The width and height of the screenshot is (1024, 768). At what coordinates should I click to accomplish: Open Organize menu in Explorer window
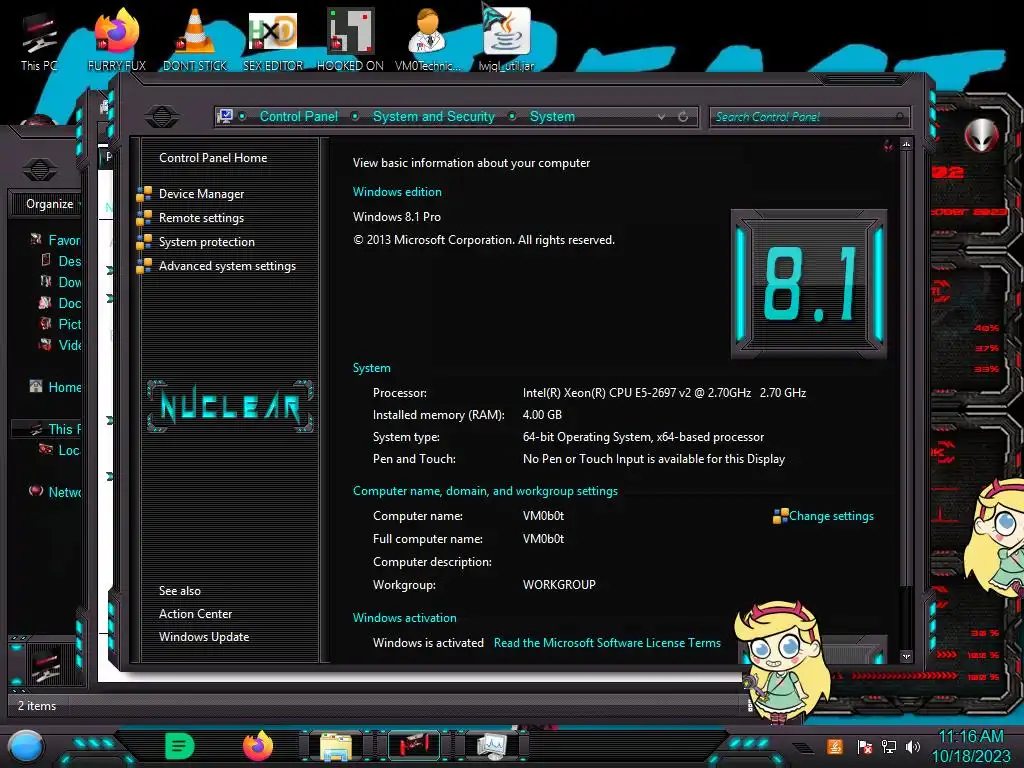pos(50,204)
